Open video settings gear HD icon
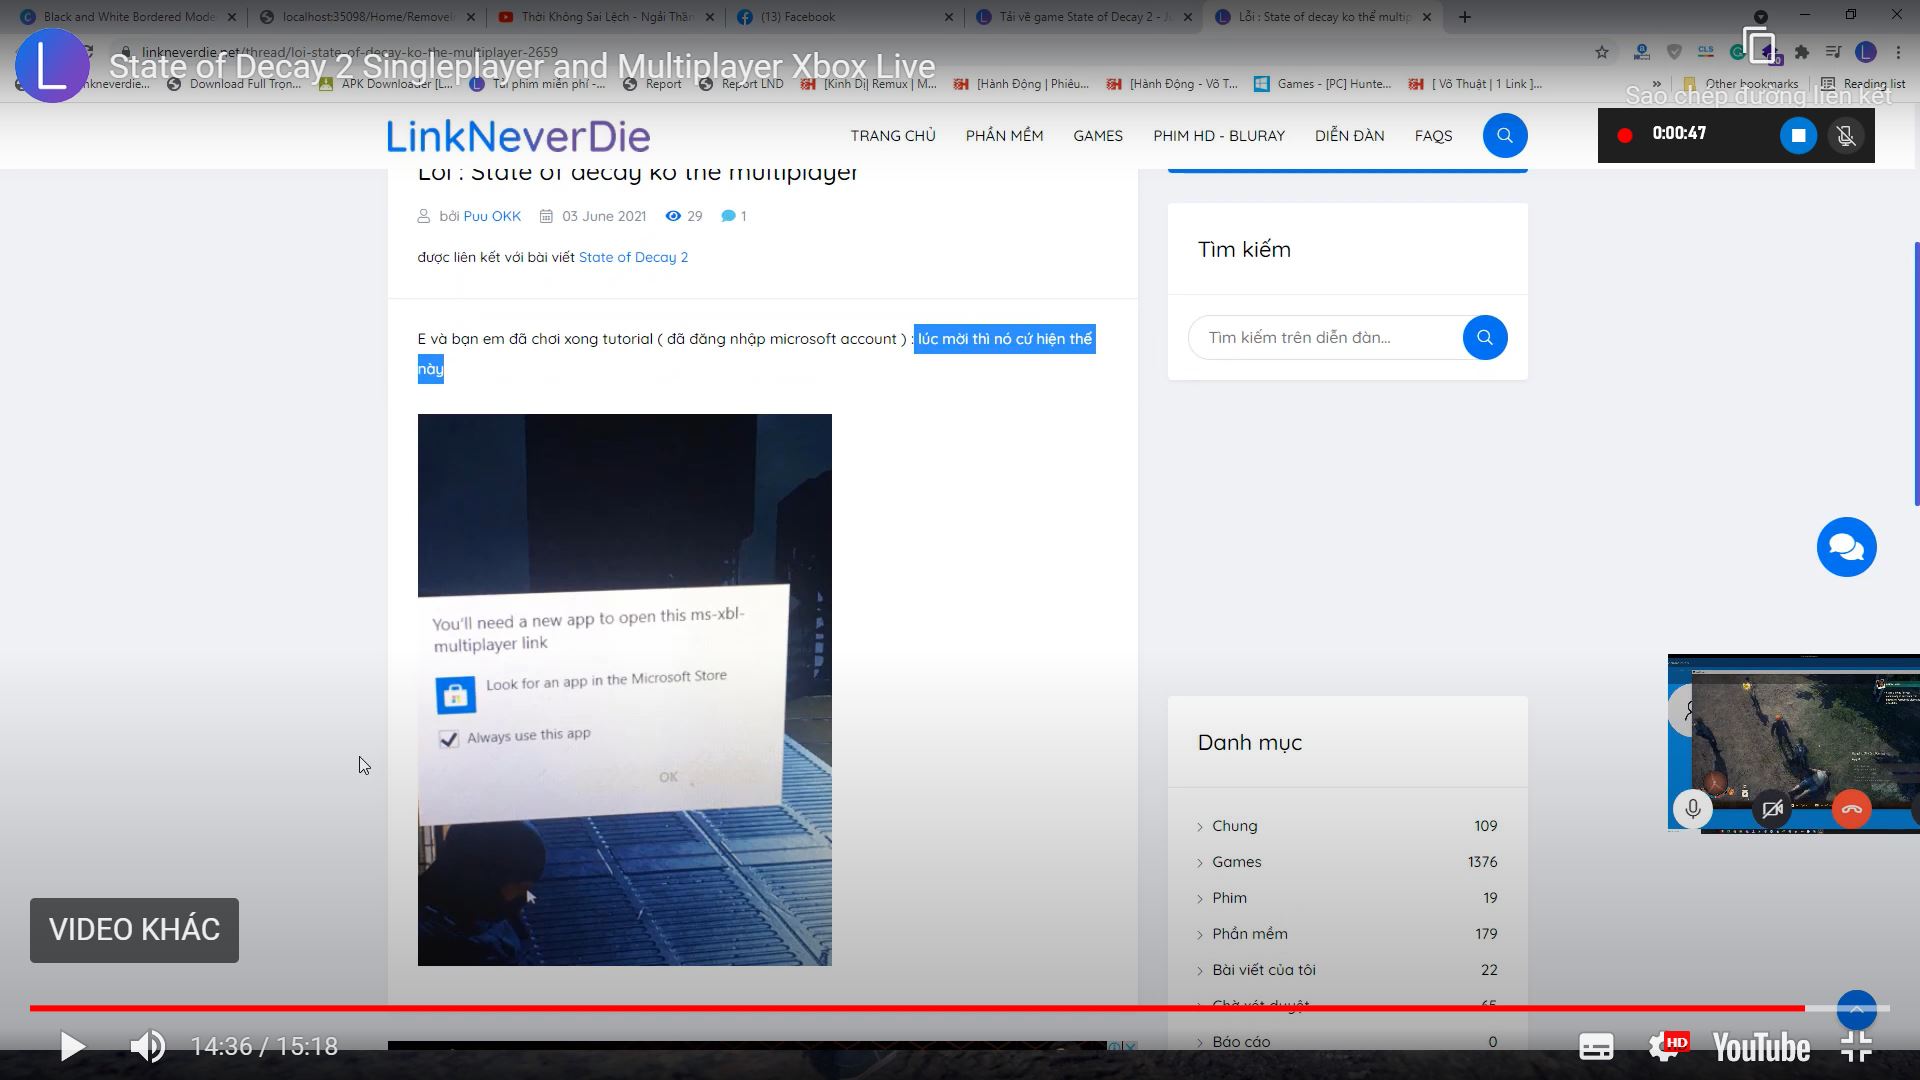The height and width of the screenshot is (1080, 1920). [1665, 1047]
